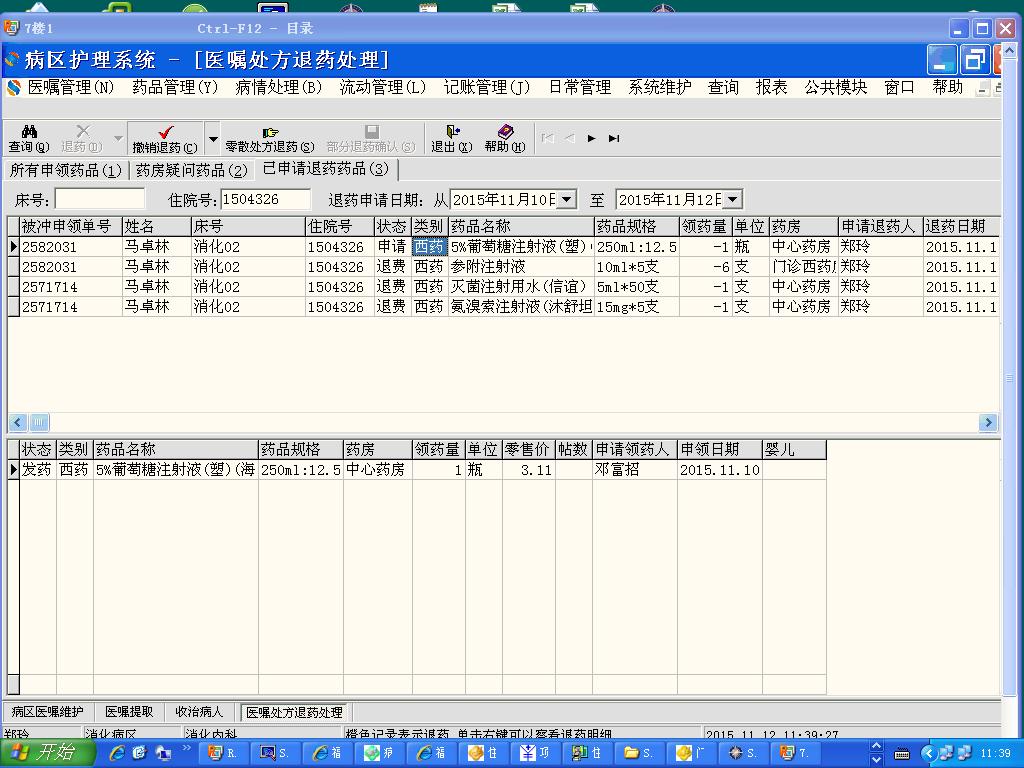Open 报表 menu
Viewport: 1024px width, 768px height.
pos(771,87)
